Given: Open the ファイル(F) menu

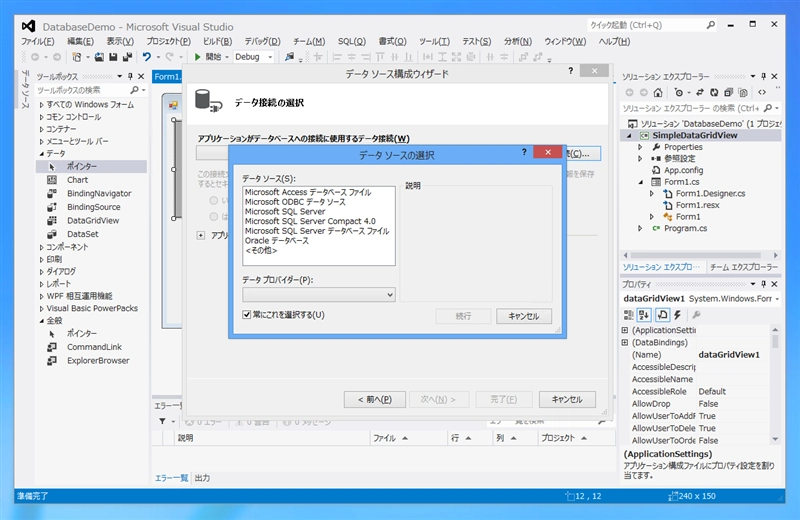Looking at the screenshot, I should click(x=37, y=41).
